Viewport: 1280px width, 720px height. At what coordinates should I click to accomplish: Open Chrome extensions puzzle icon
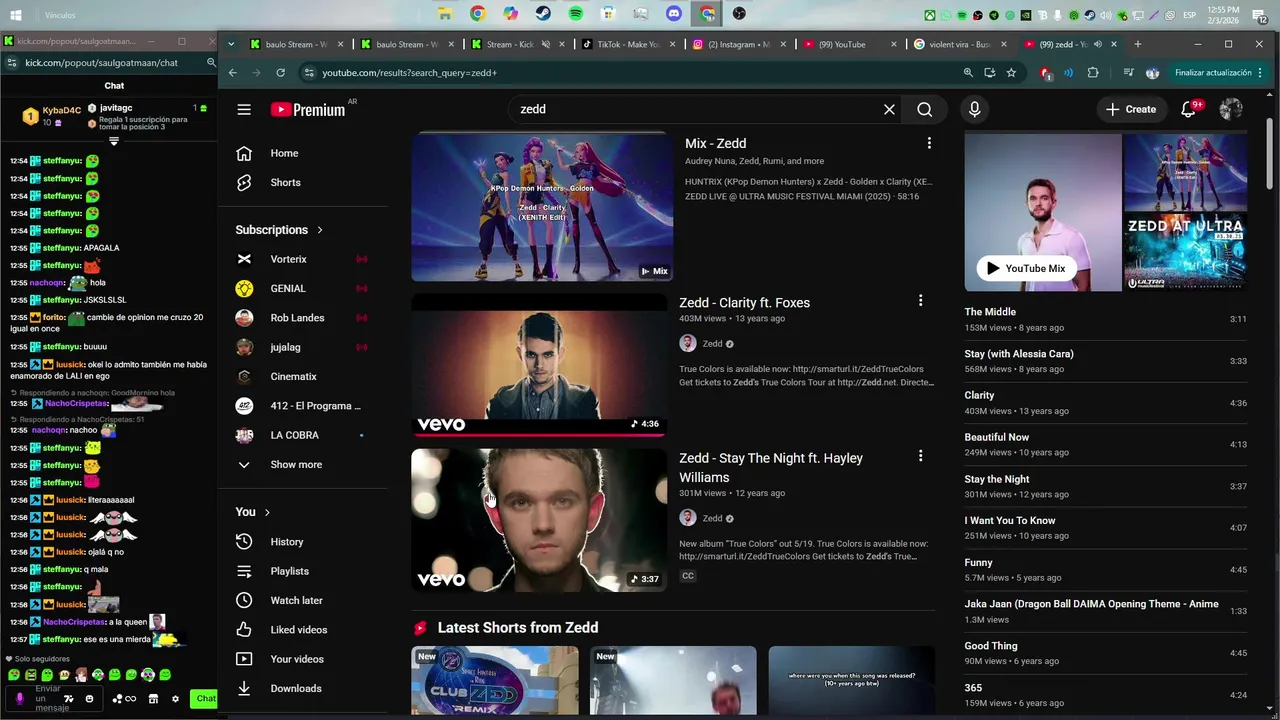pos(1092,73)
